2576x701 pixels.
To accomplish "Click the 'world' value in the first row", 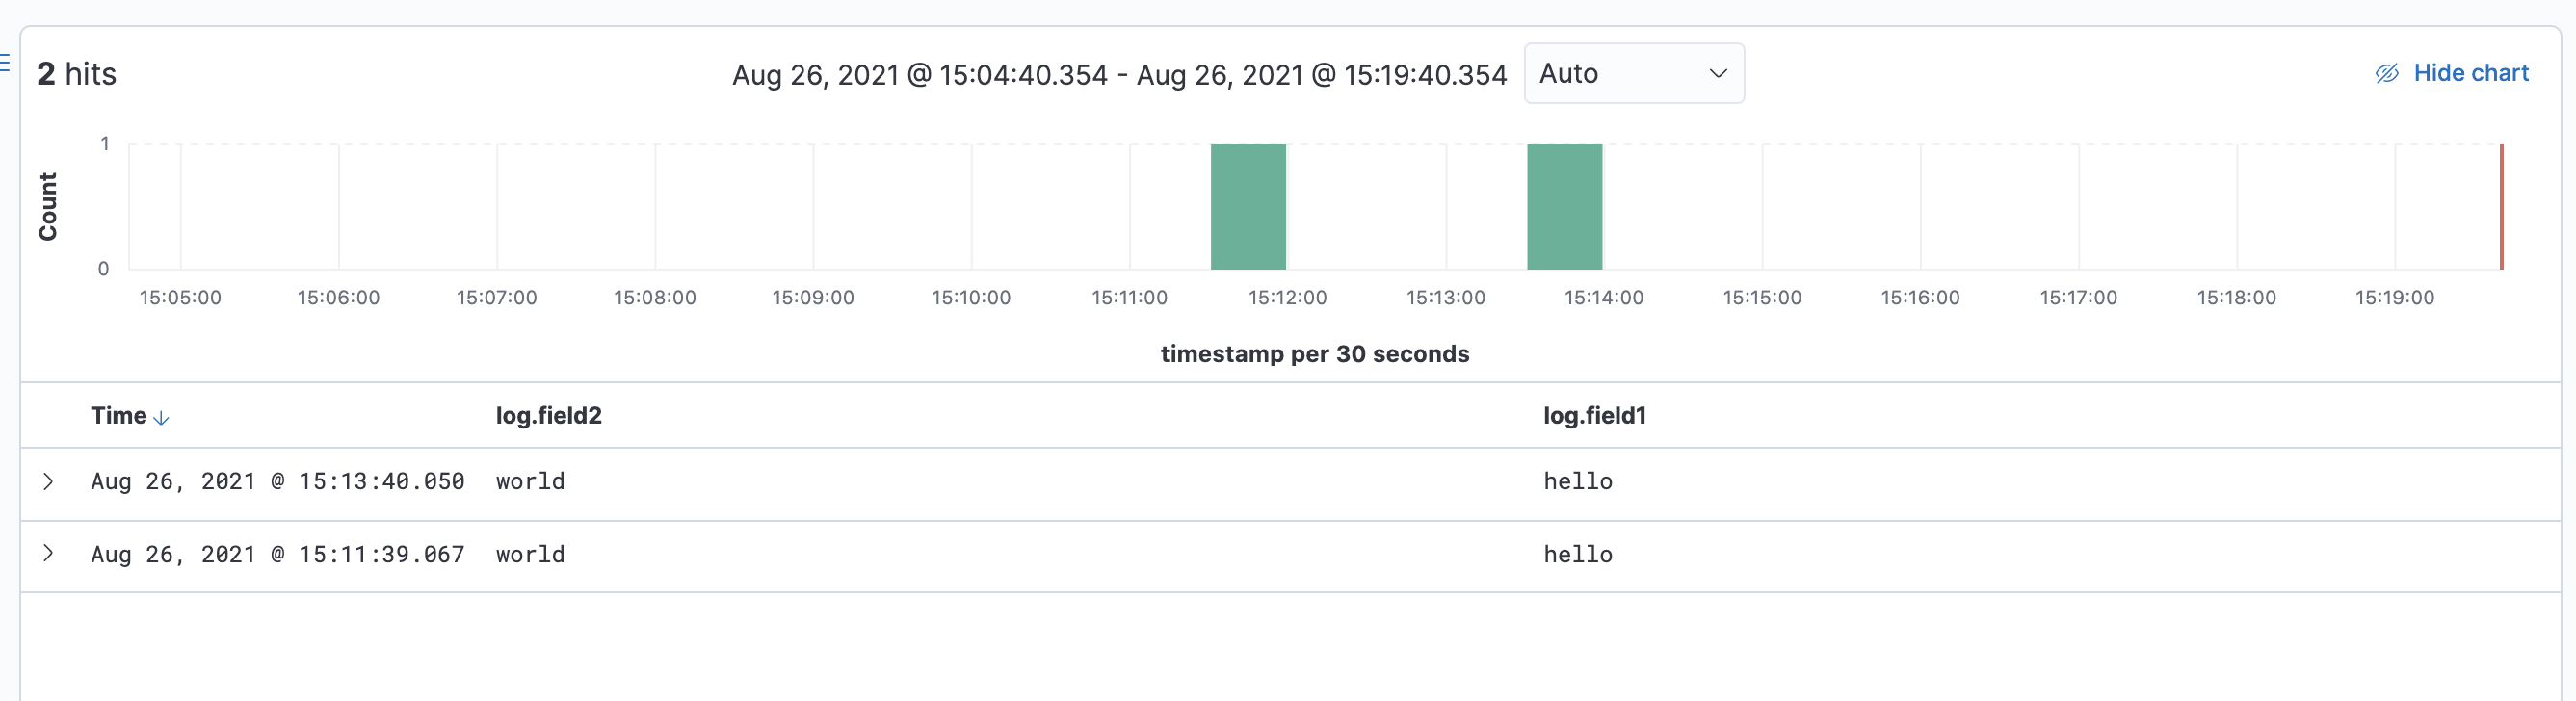I will [530, 481].
